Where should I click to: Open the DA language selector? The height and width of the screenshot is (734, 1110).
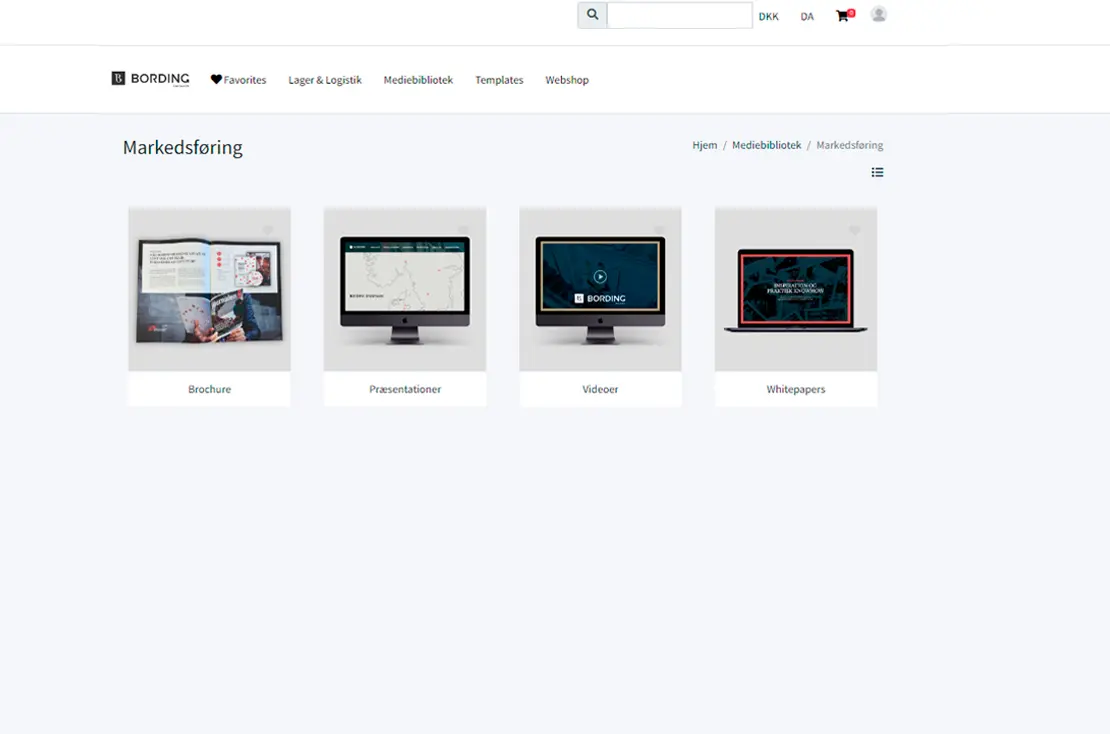point(807,16)
